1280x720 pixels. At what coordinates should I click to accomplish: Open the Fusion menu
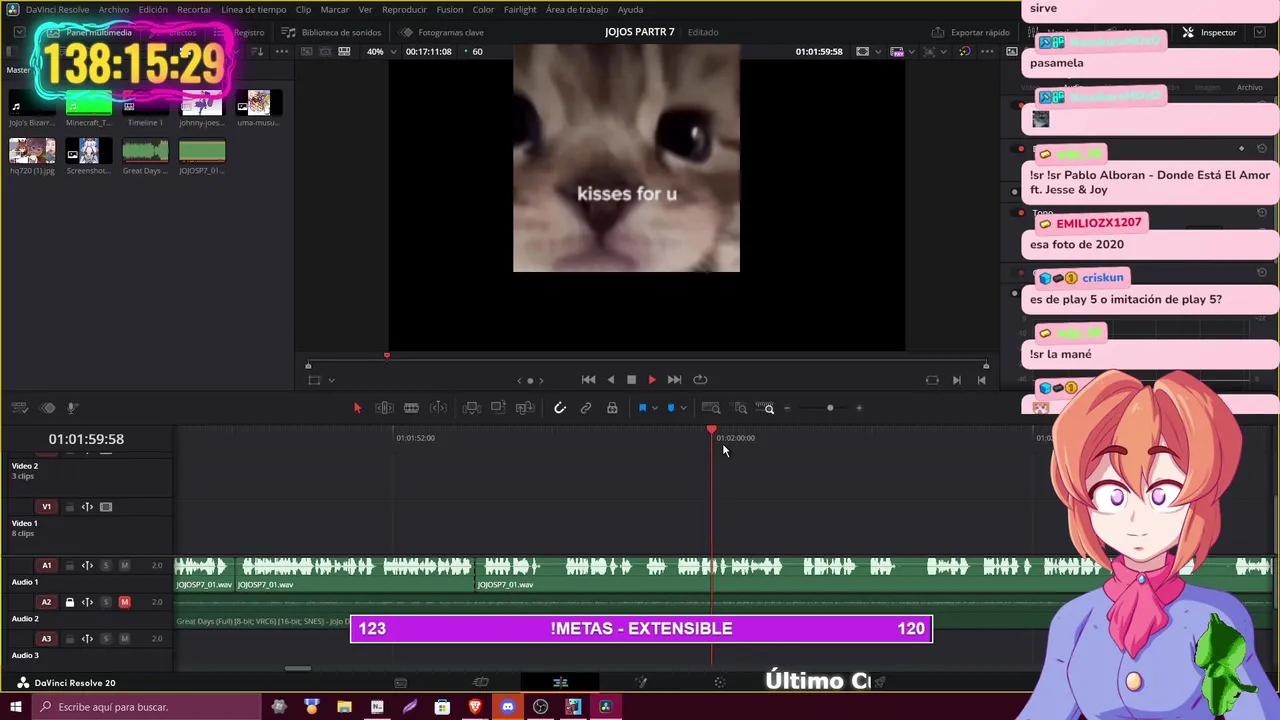(450, 9)
